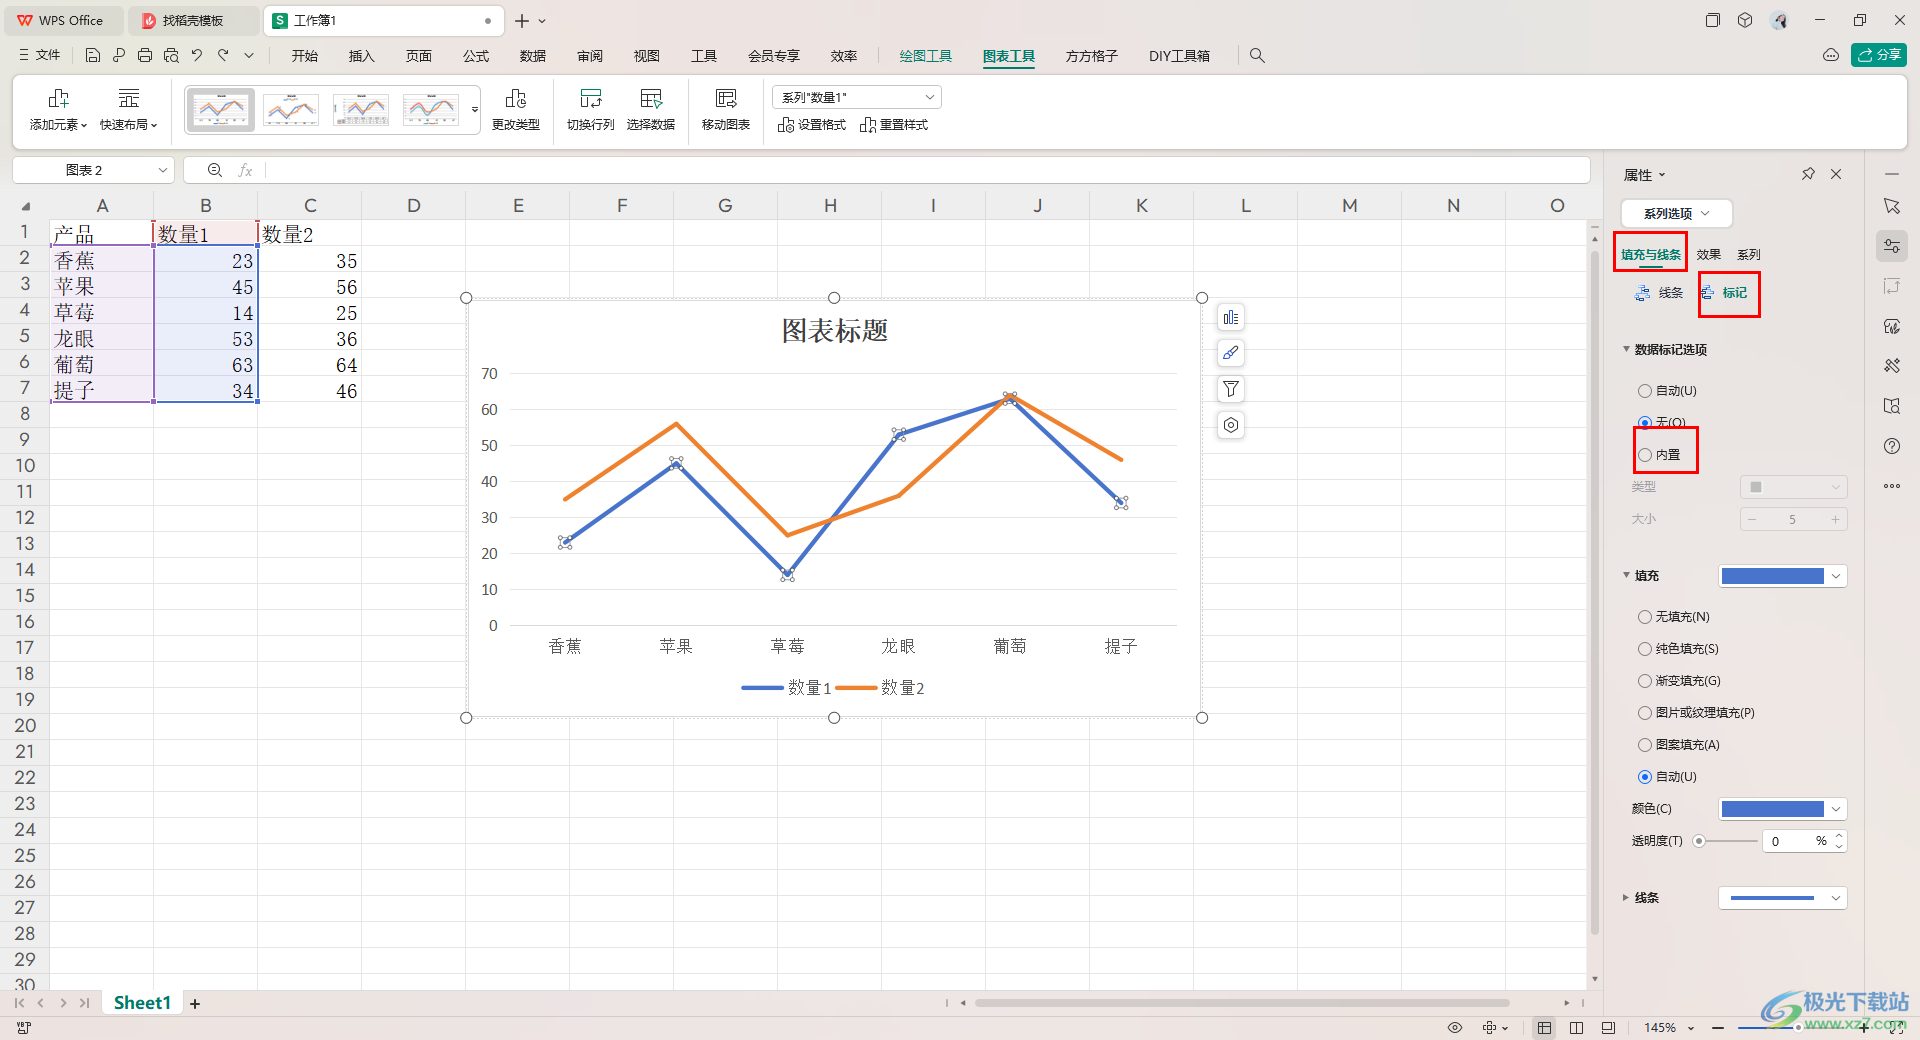This screenshot has height=1040, width=1920.
Task: Open the Formula (公式) ribbon tab
Action: [475, 56]
